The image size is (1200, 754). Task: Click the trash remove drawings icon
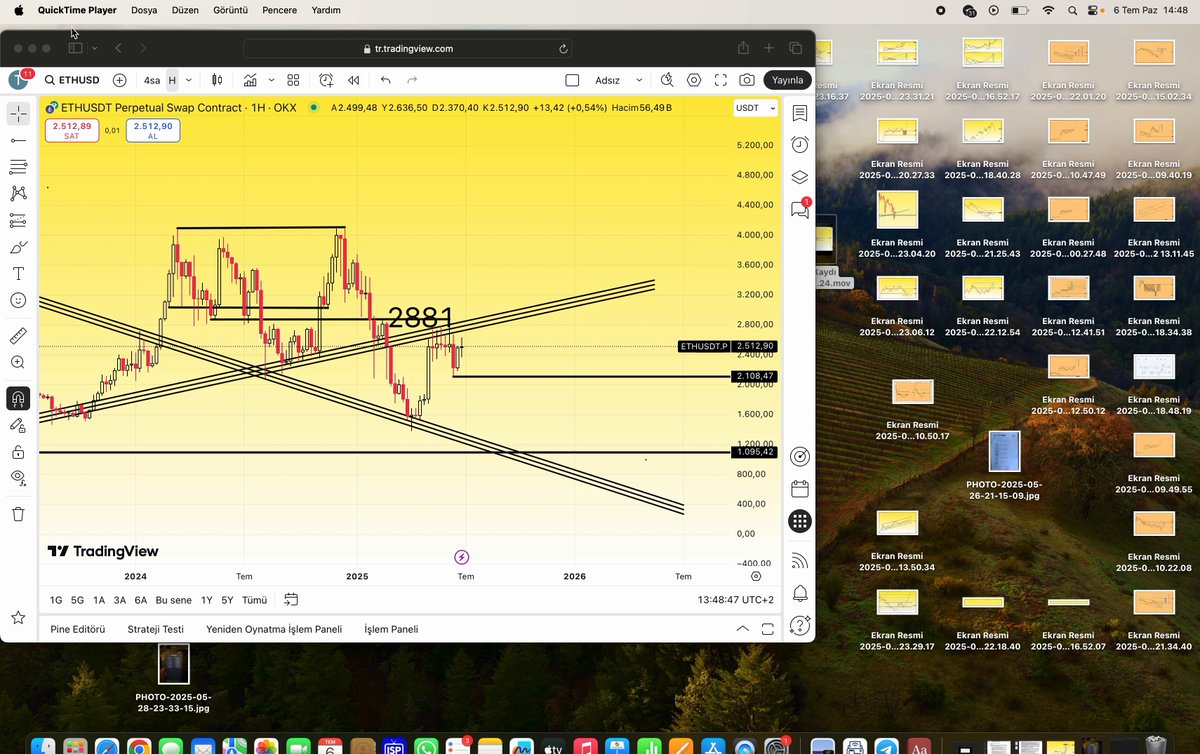(x=18, y=514)
